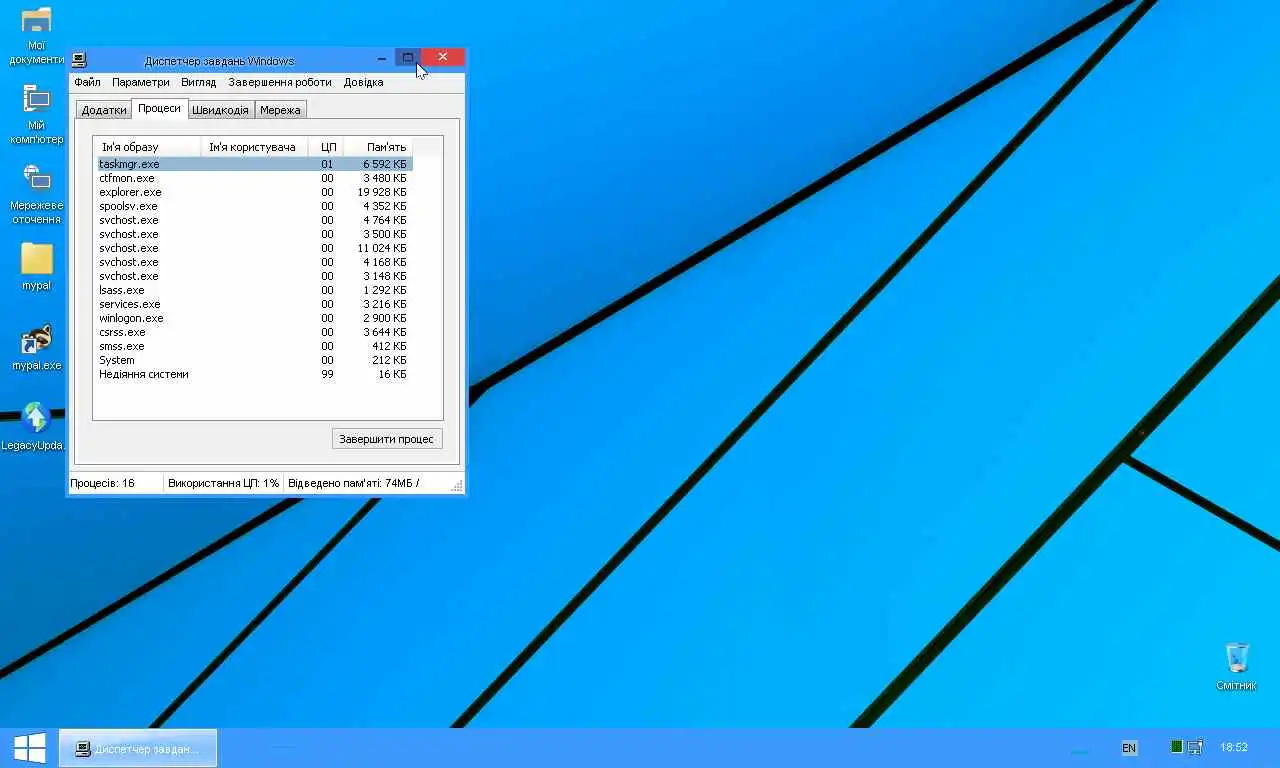Select the winlogon.exe process row

point(254,318)
